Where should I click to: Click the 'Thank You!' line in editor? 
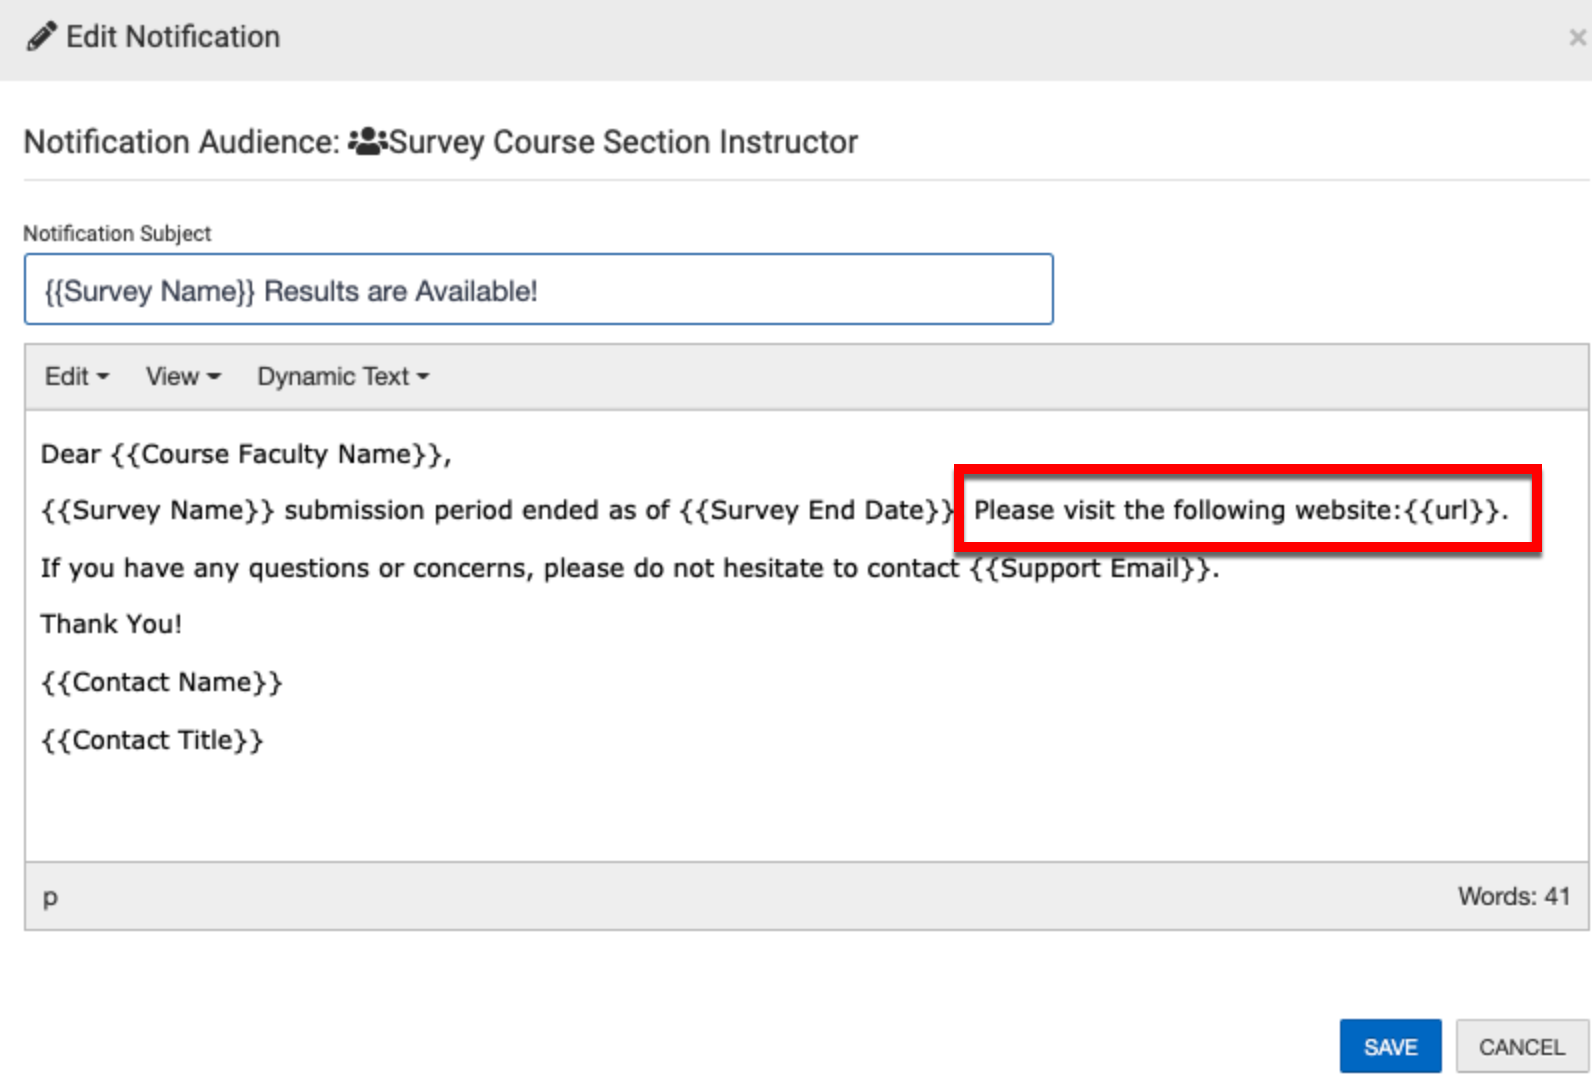coord(111,625)
